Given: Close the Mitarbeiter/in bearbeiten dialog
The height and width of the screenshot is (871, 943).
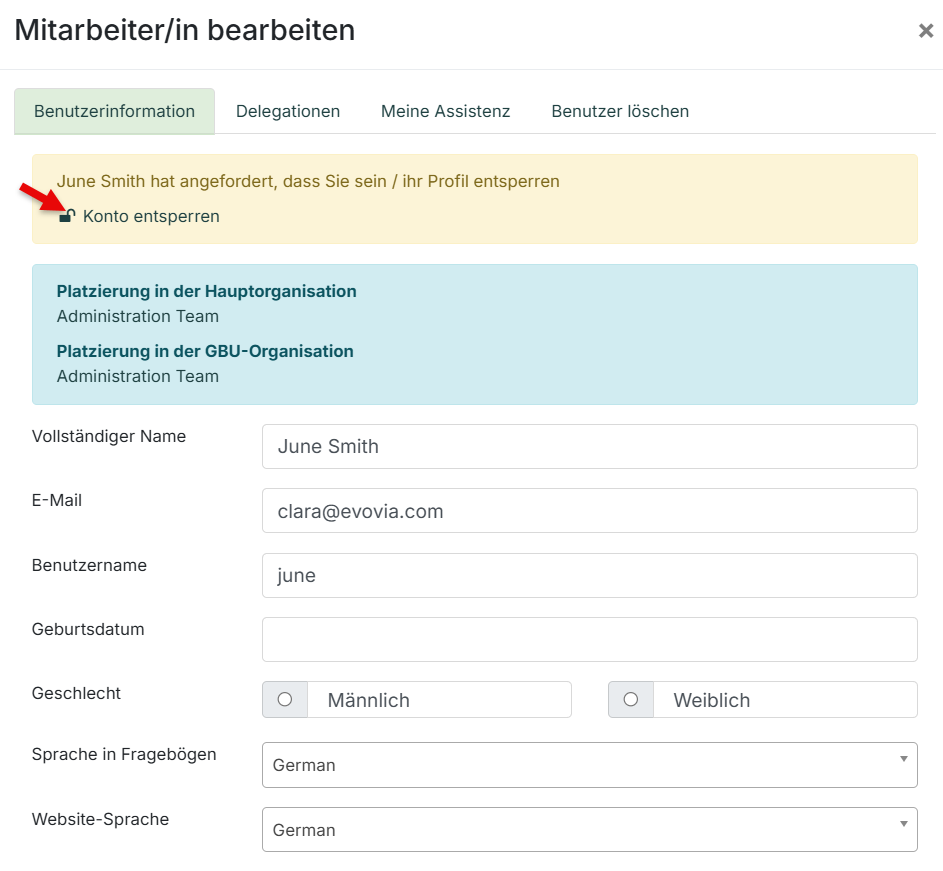Looking at the screenshot, I should click(x=926, y=31).
